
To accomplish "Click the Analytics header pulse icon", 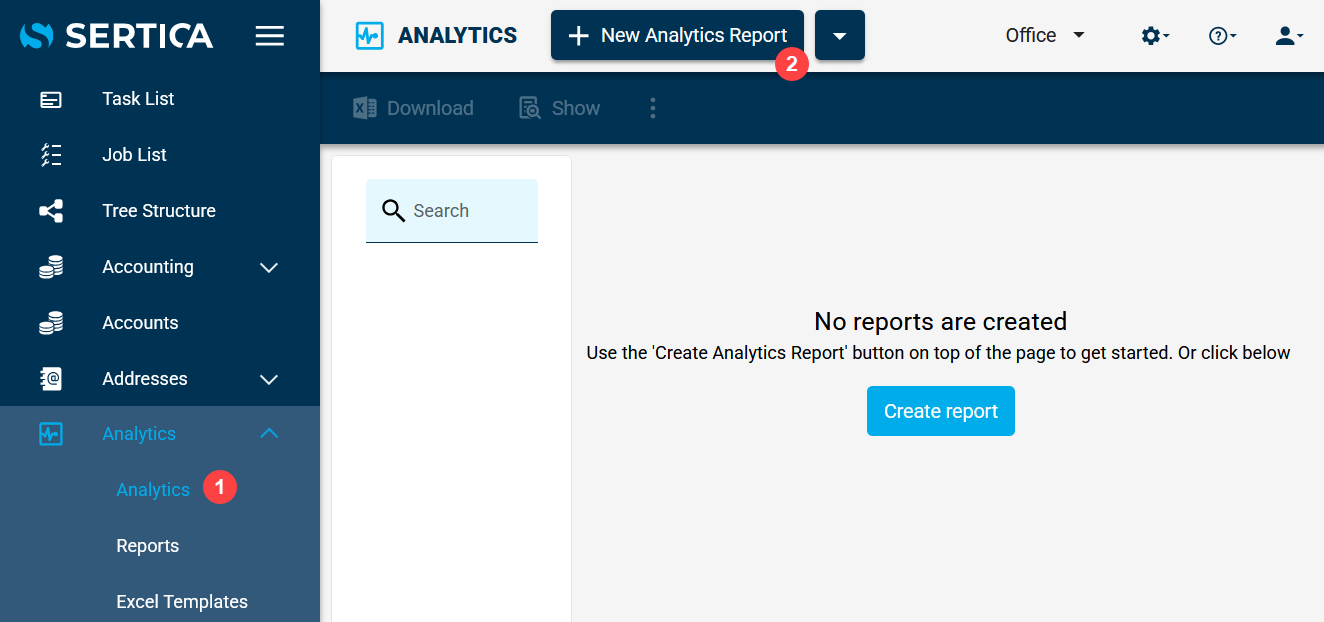I will coord(369,36).
